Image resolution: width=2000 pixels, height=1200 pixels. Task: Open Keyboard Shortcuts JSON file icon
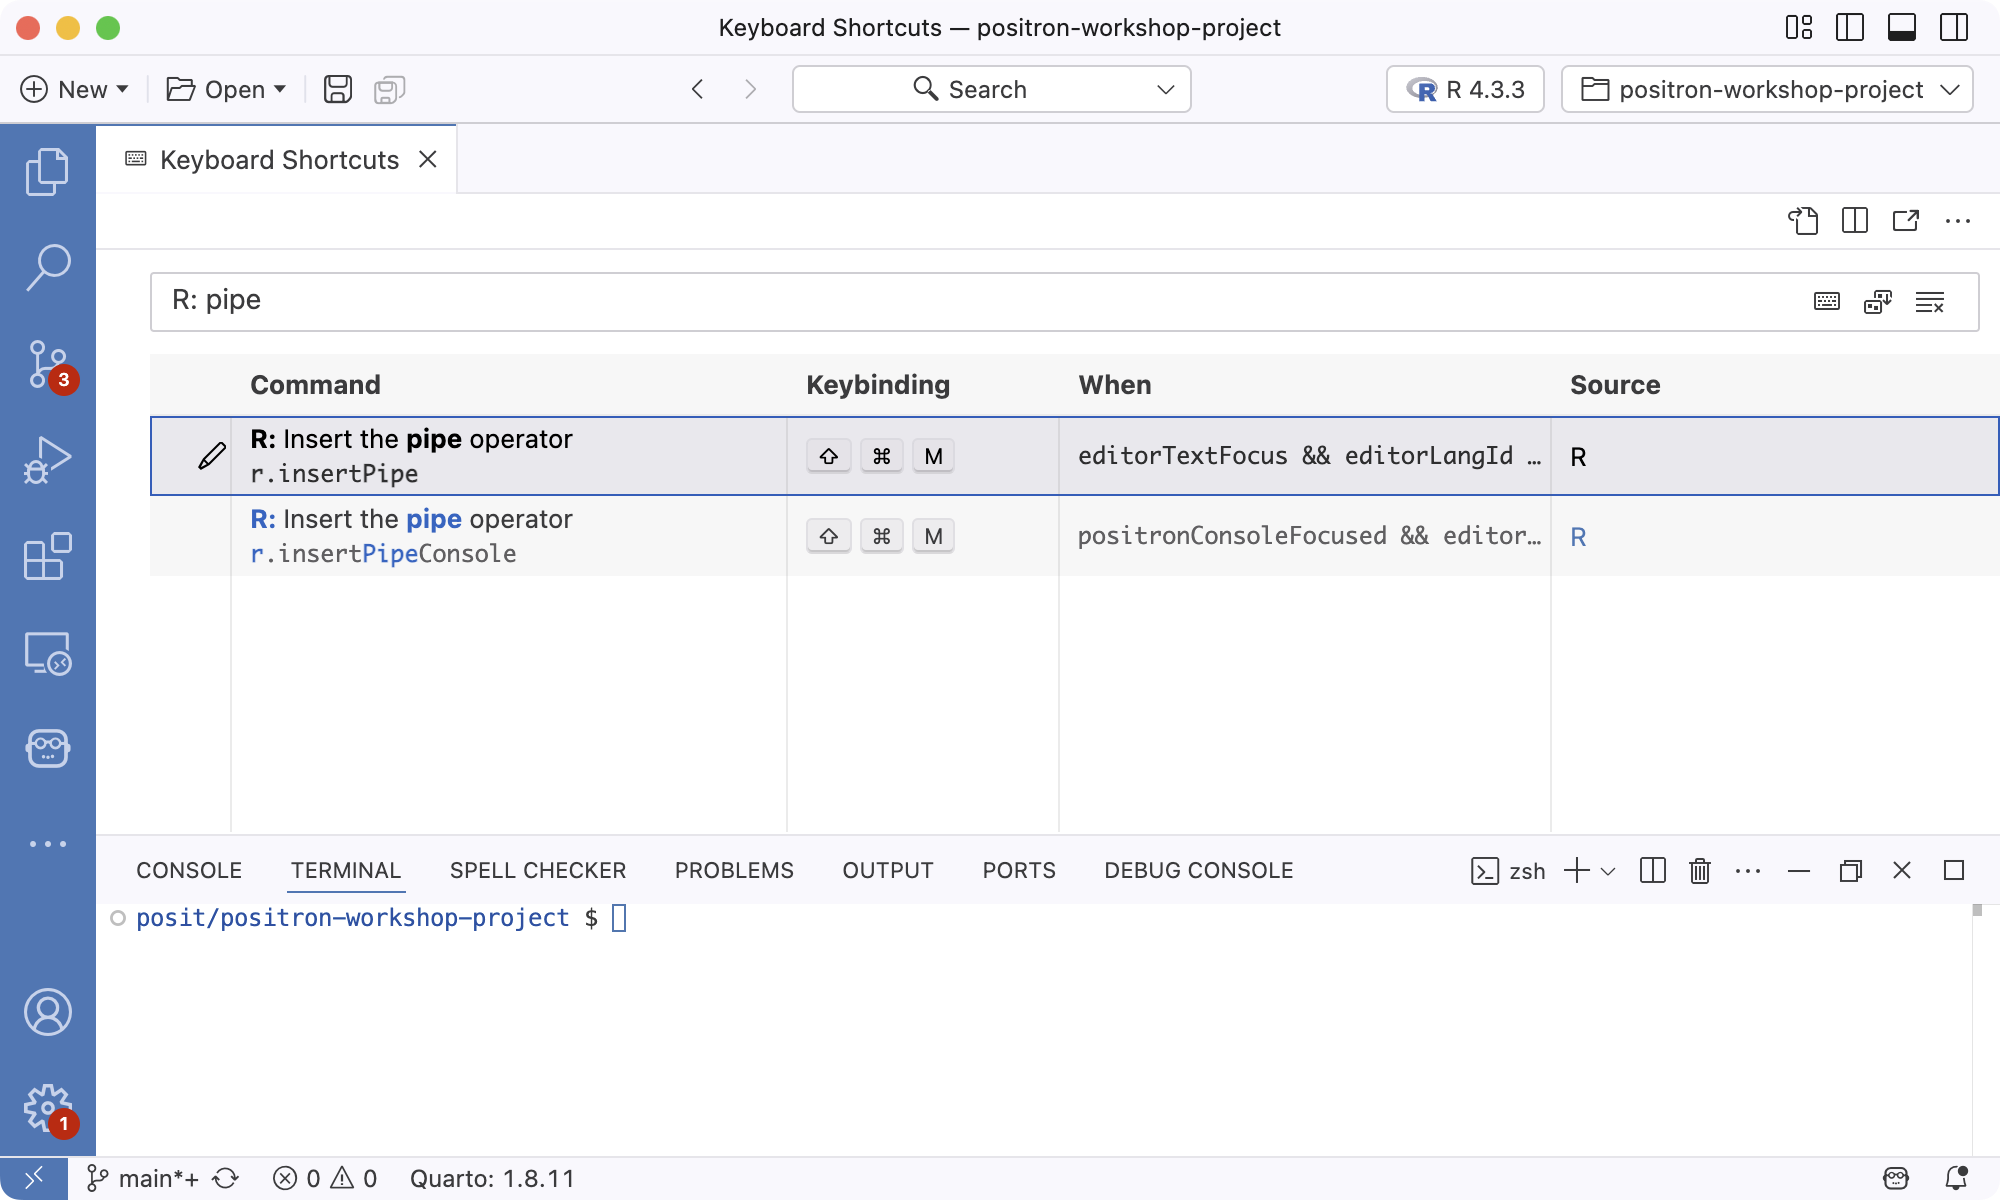pos(1803,220)
